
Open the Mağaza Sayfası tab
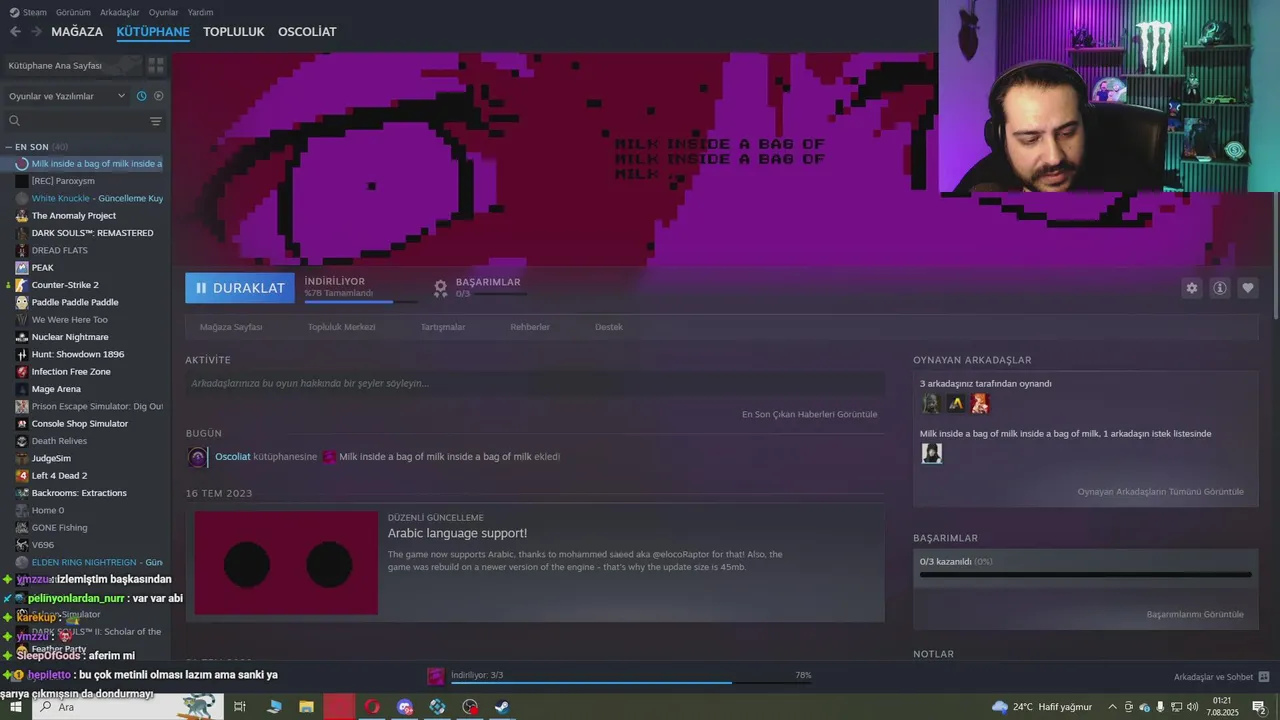231,327
